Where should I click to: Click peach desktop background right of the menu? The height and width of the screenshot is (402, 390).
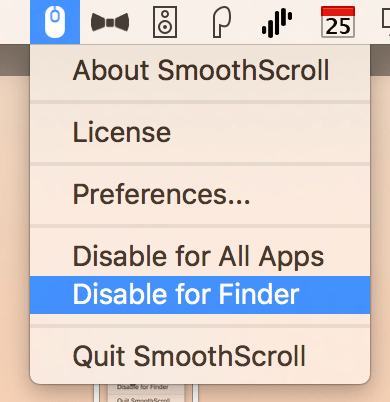pyautogui.click(x=380, y=233)
